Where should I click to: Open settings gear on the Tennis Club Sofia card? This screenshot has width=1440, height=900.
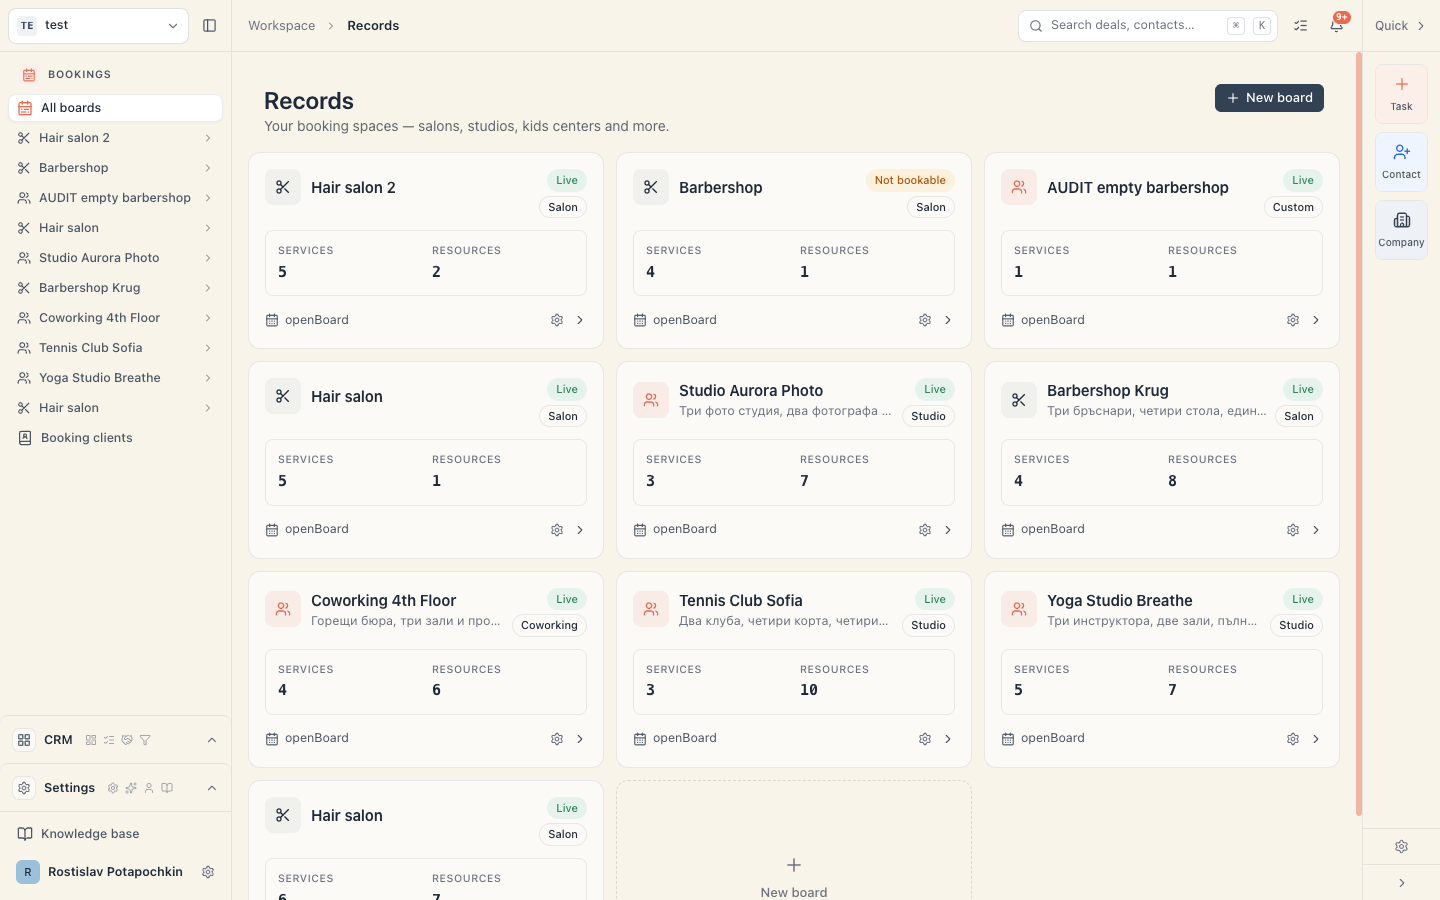tap(925, 739)
